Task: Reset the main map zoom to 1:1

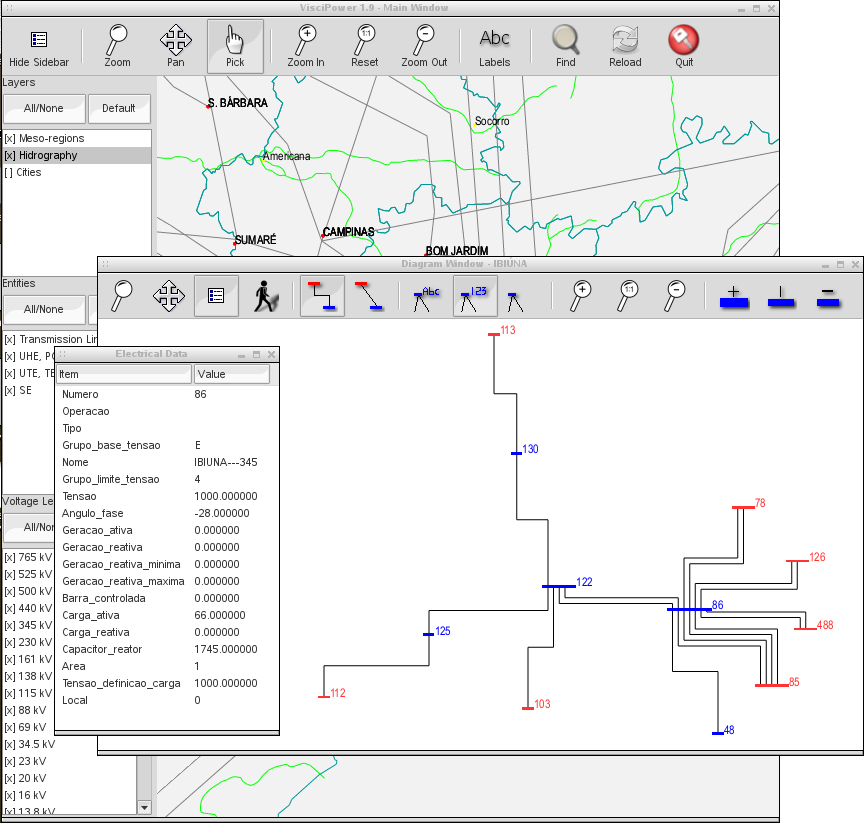Action: pos(365,47)
